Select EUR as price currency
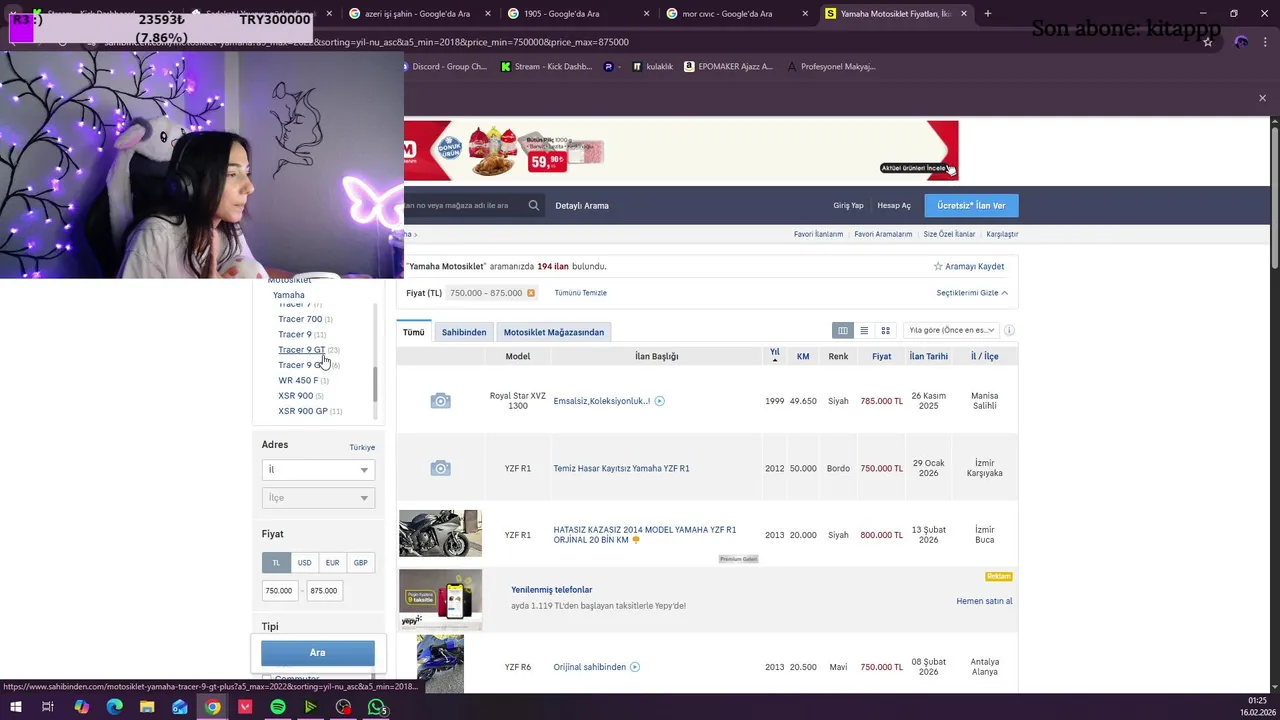 tap(332, 563)
